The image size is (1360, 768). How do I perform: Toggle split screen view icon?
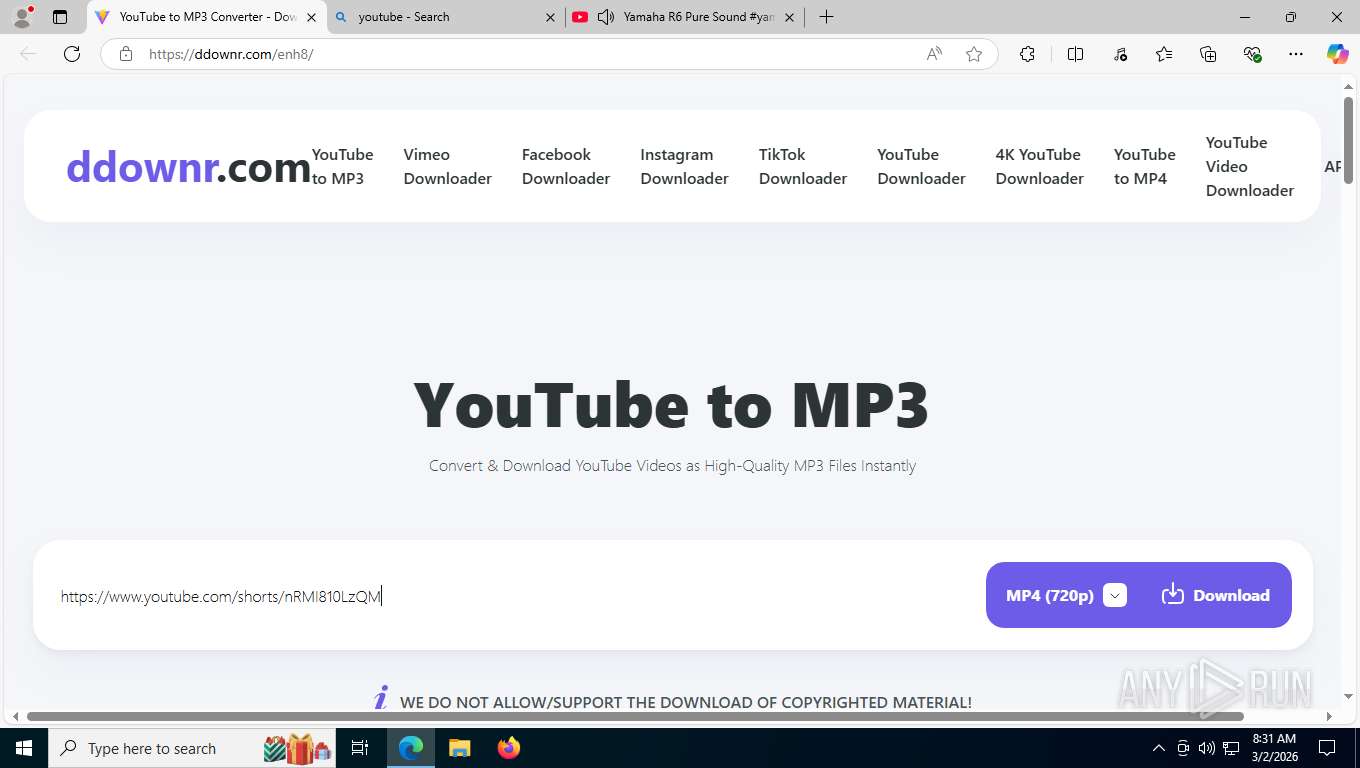click(x=1076, y=54)
